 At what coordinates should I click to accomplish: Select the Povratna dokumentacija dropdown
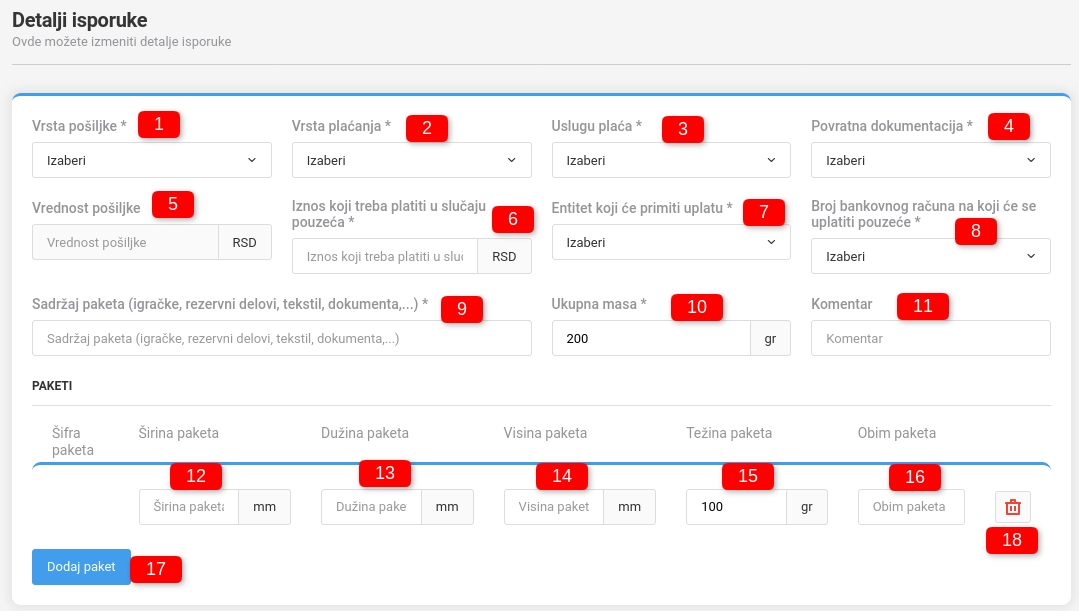pyautogui.click(x=930, y=160)
